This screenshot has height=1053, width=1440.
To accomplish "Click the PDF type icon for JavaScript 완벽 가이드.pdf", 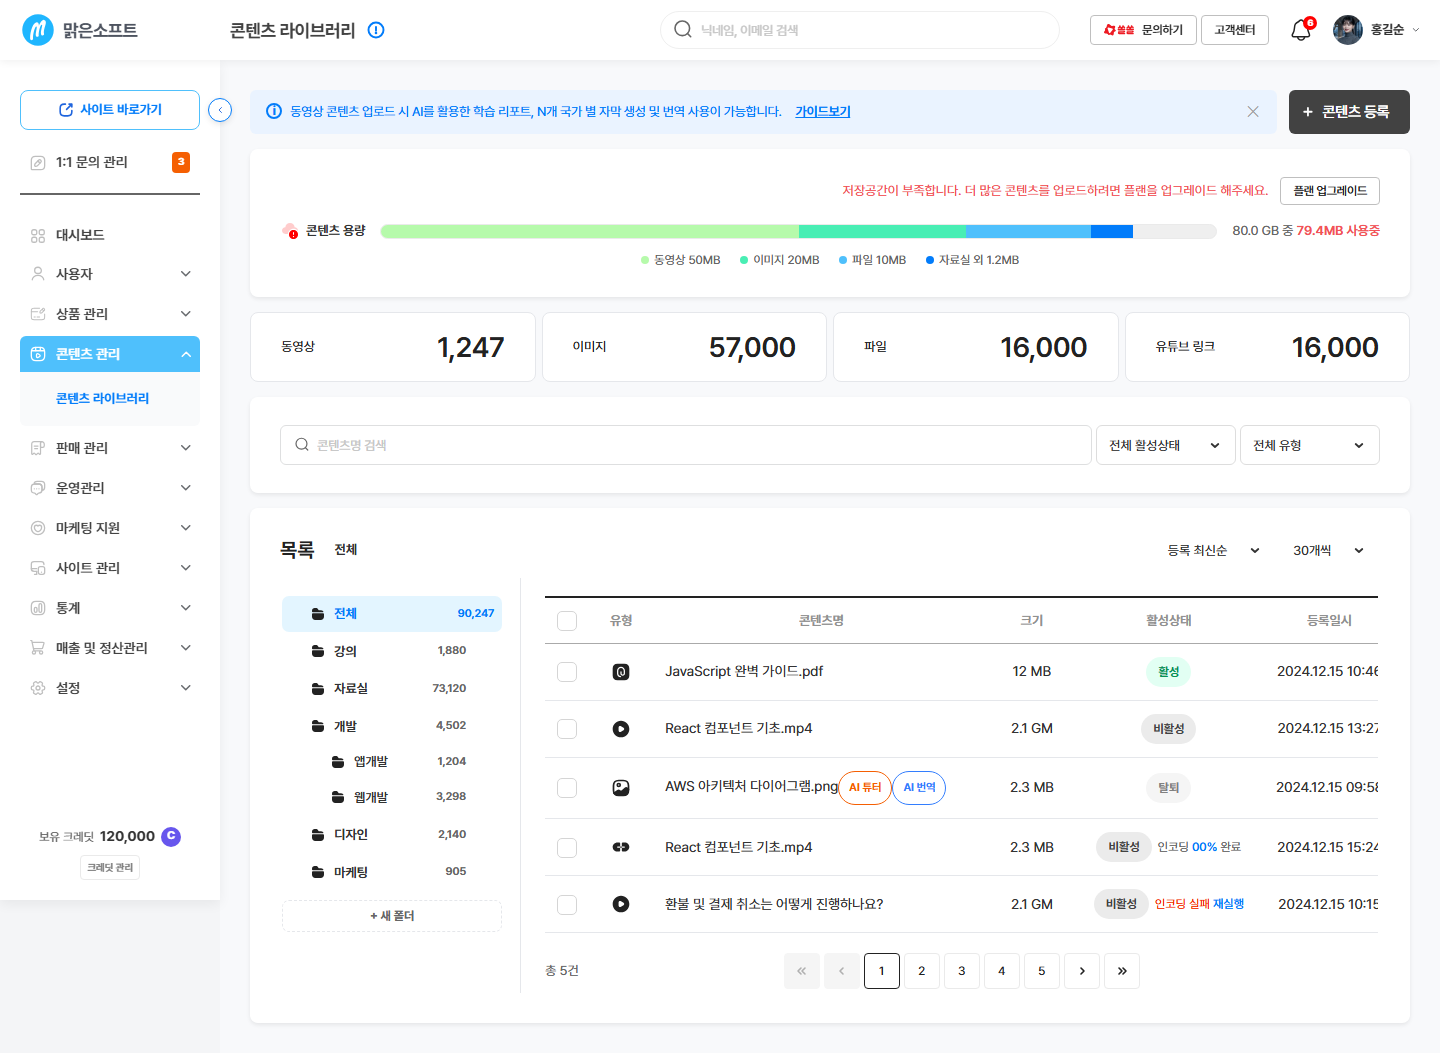I will pyautogui.click(x=621, y=672).
